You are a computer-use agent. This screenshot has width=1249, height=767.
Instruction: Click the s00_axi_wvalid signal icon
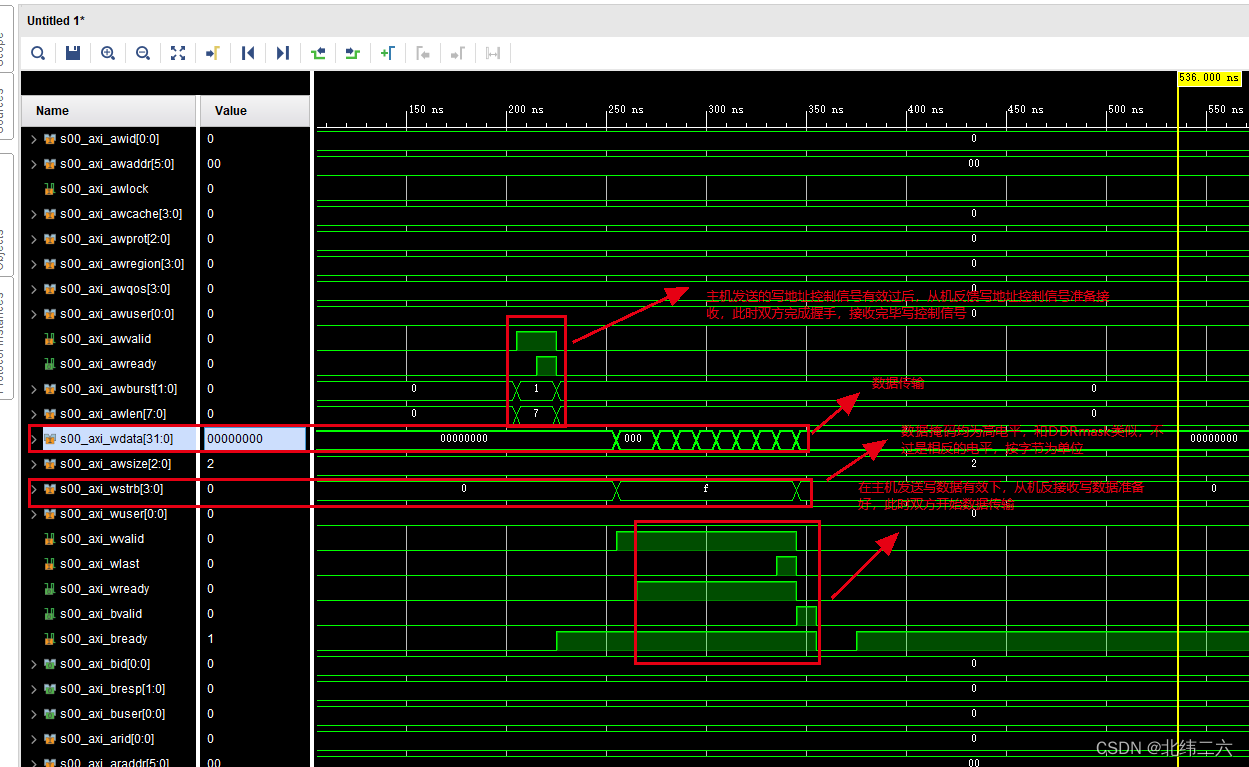[x=49, y=539]
